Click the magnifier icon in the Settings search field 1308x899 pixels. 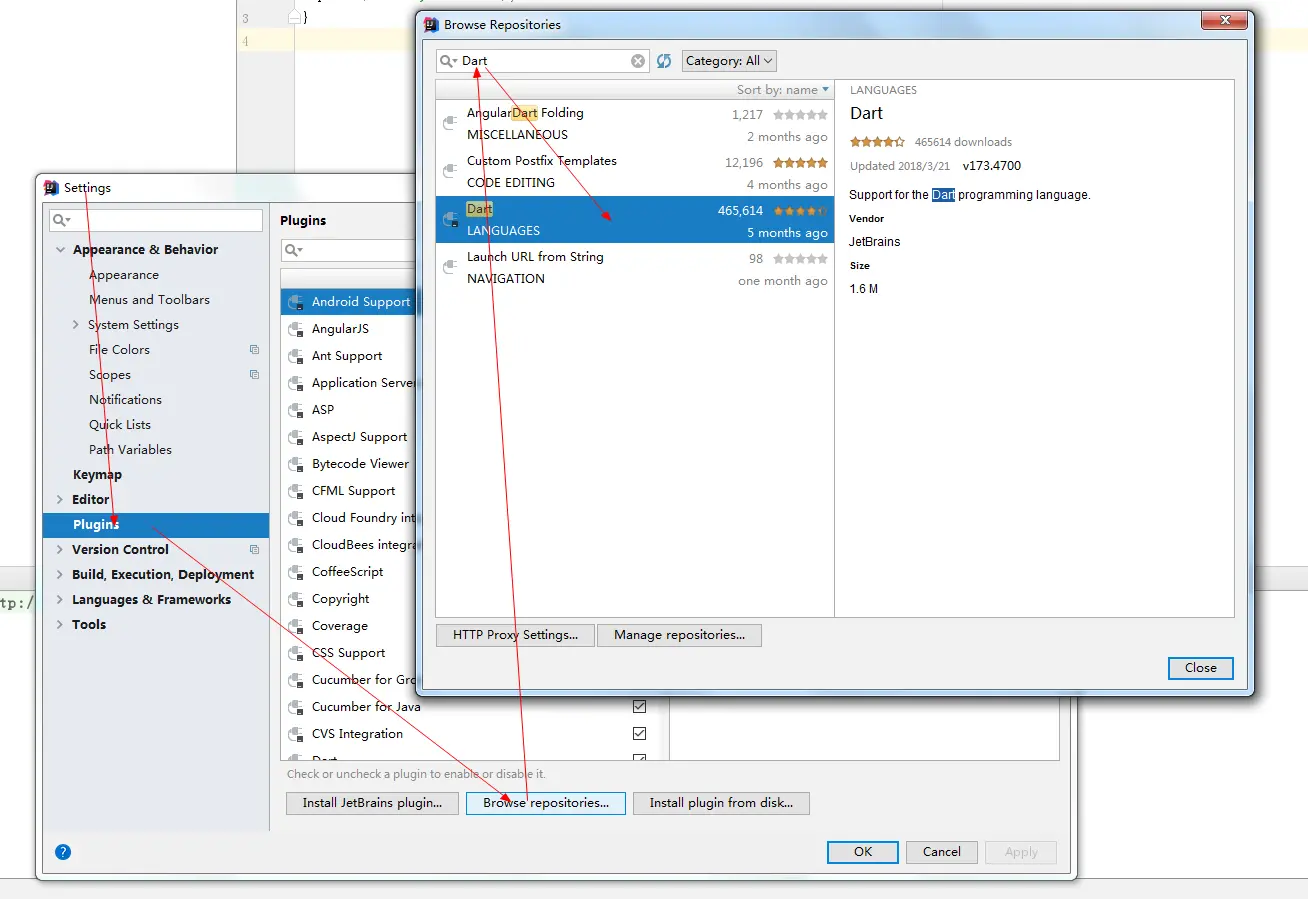(61, 220)
